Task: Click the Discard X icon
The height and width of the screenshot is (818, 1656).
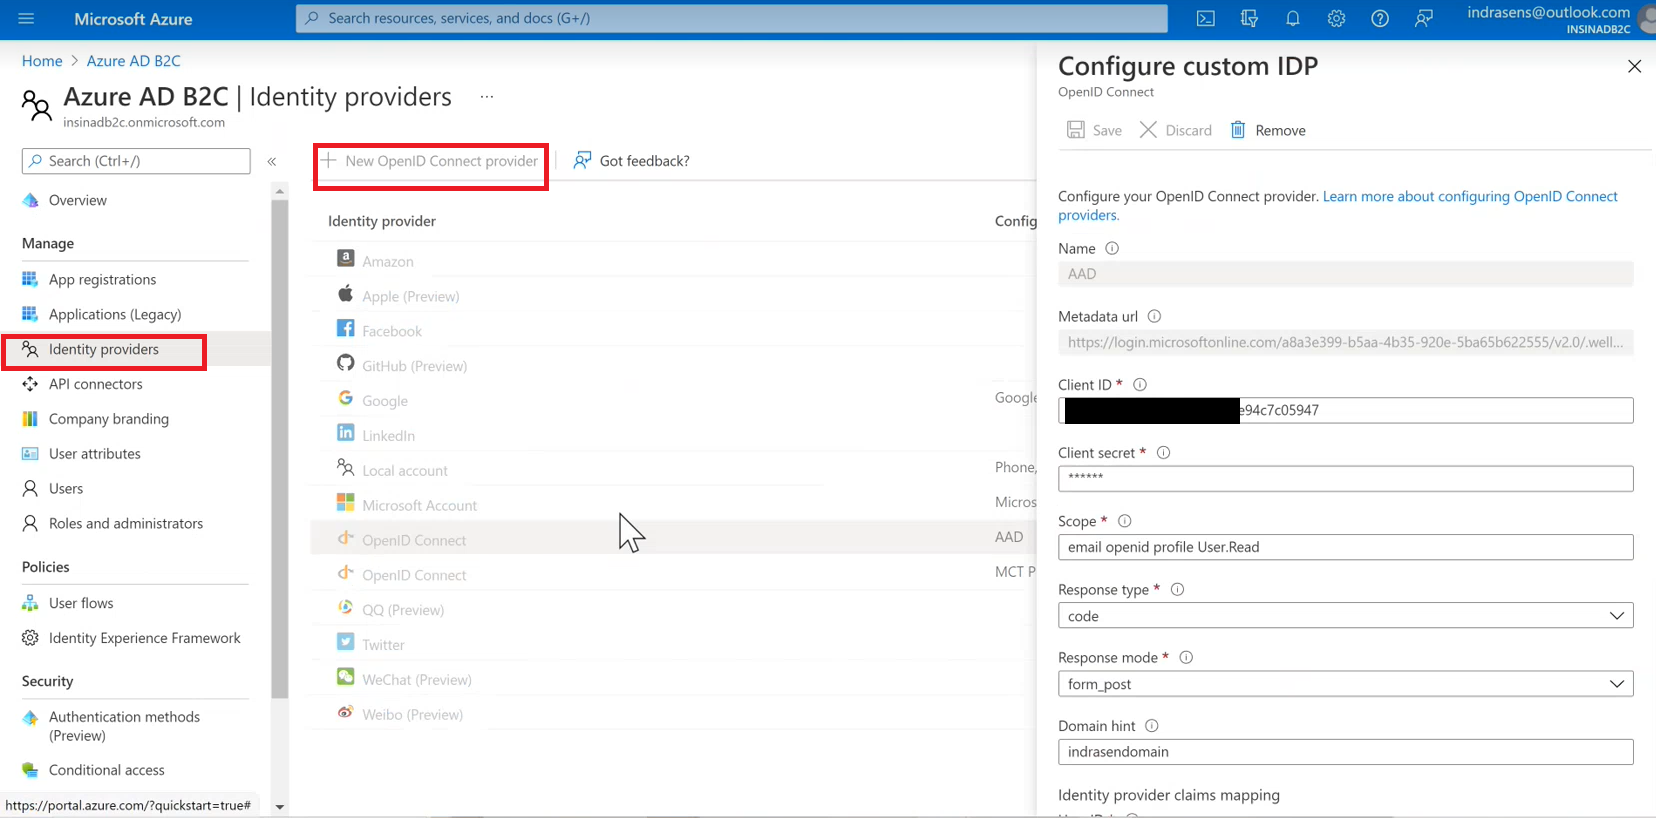Action: click(x=1148, y=130)
